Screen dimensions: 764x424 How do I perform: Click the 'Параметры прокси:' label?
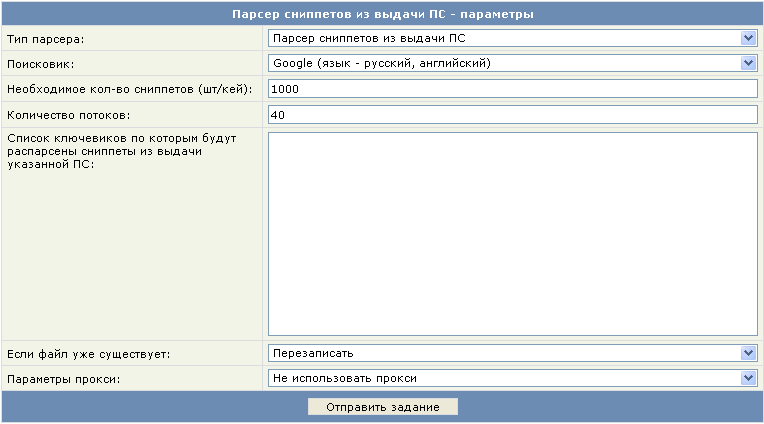[x=64, y=379]
